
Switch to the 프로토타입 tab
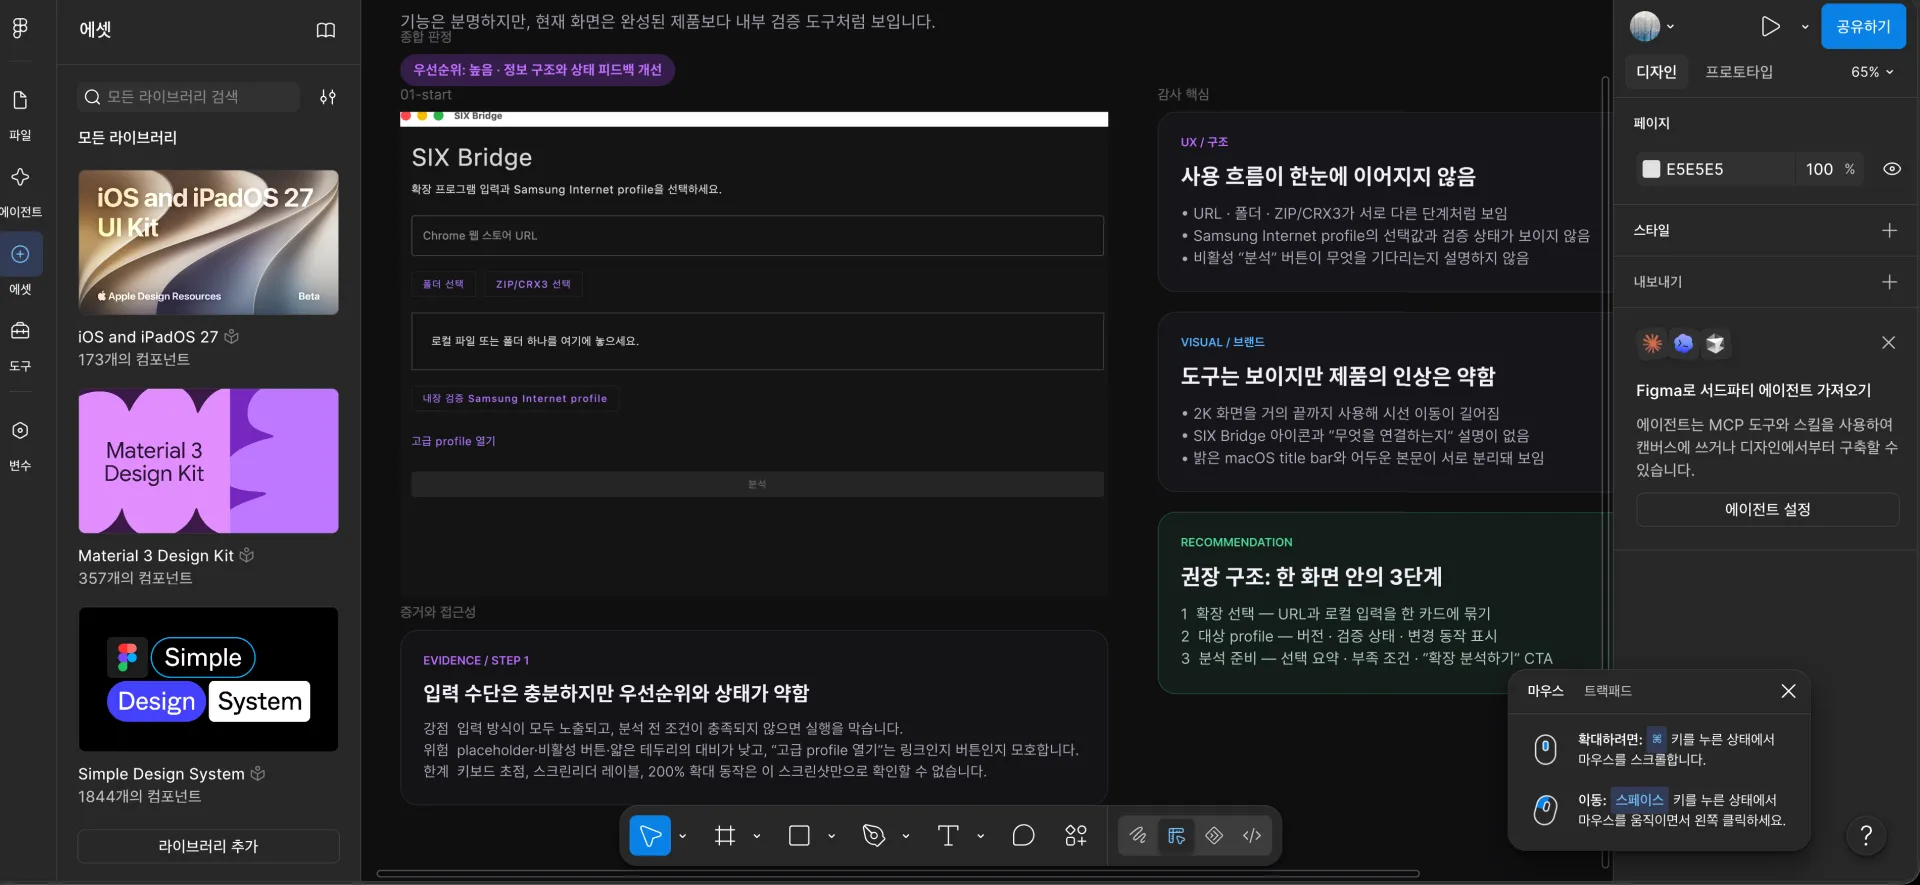pyautogui.click(x=1739, y=72)
